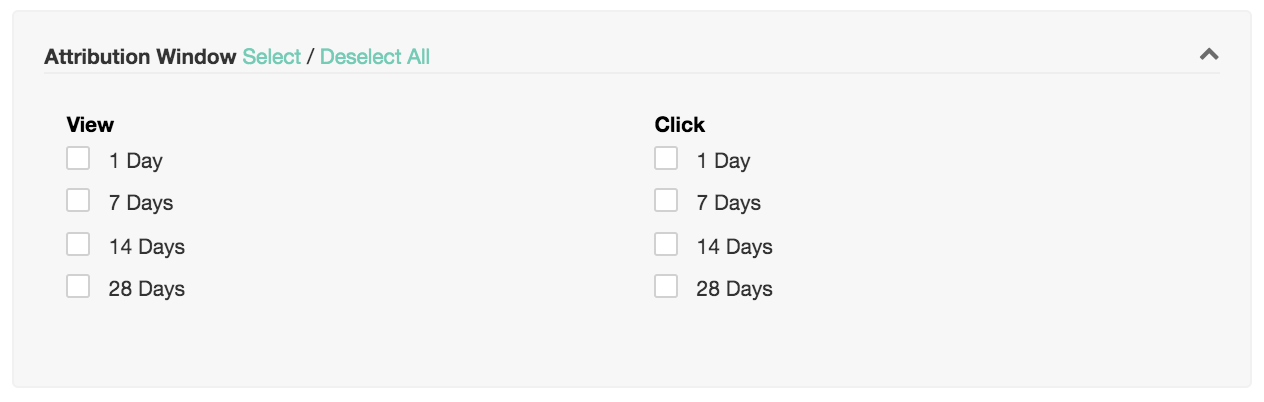Image resolution: width=1264 pixels, height=402 pixels.
Task: Click the '7 Days' label text under View
Action: click(x=141, y=203)
